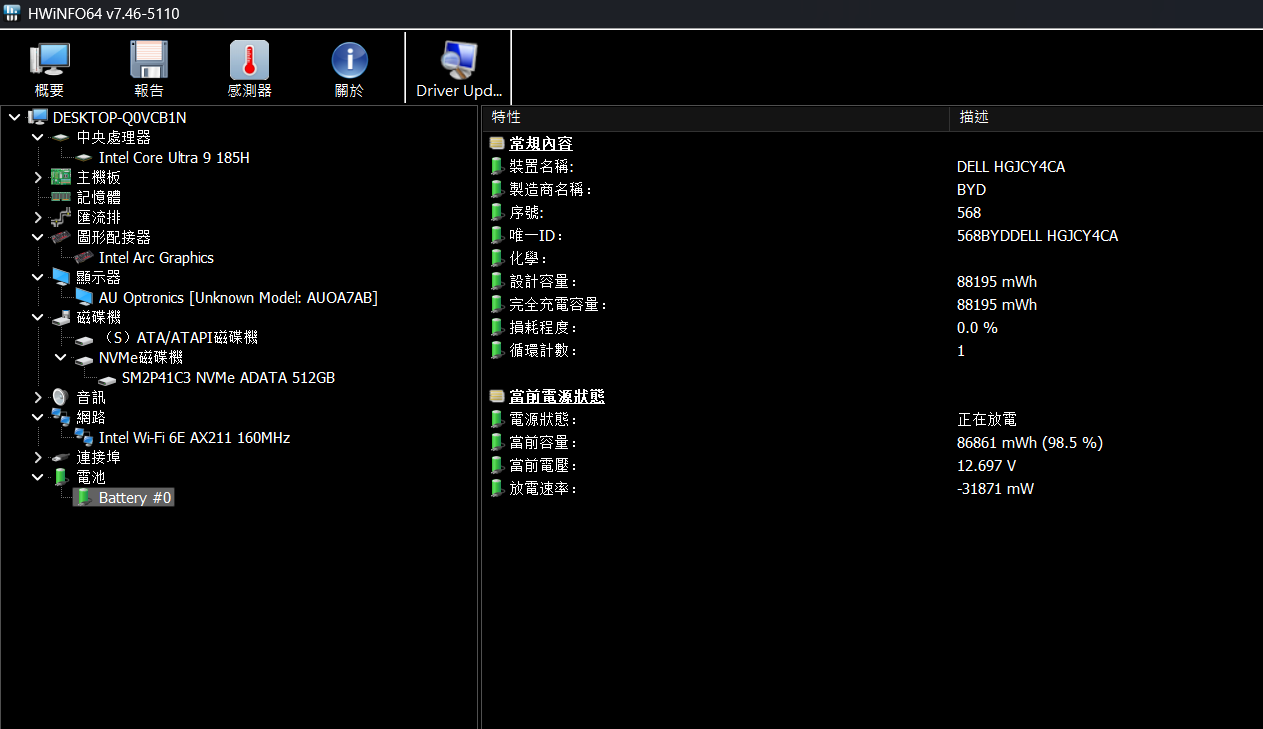Click the port icon beside 連接埠

pyautogui.click(x=61, y=457)
